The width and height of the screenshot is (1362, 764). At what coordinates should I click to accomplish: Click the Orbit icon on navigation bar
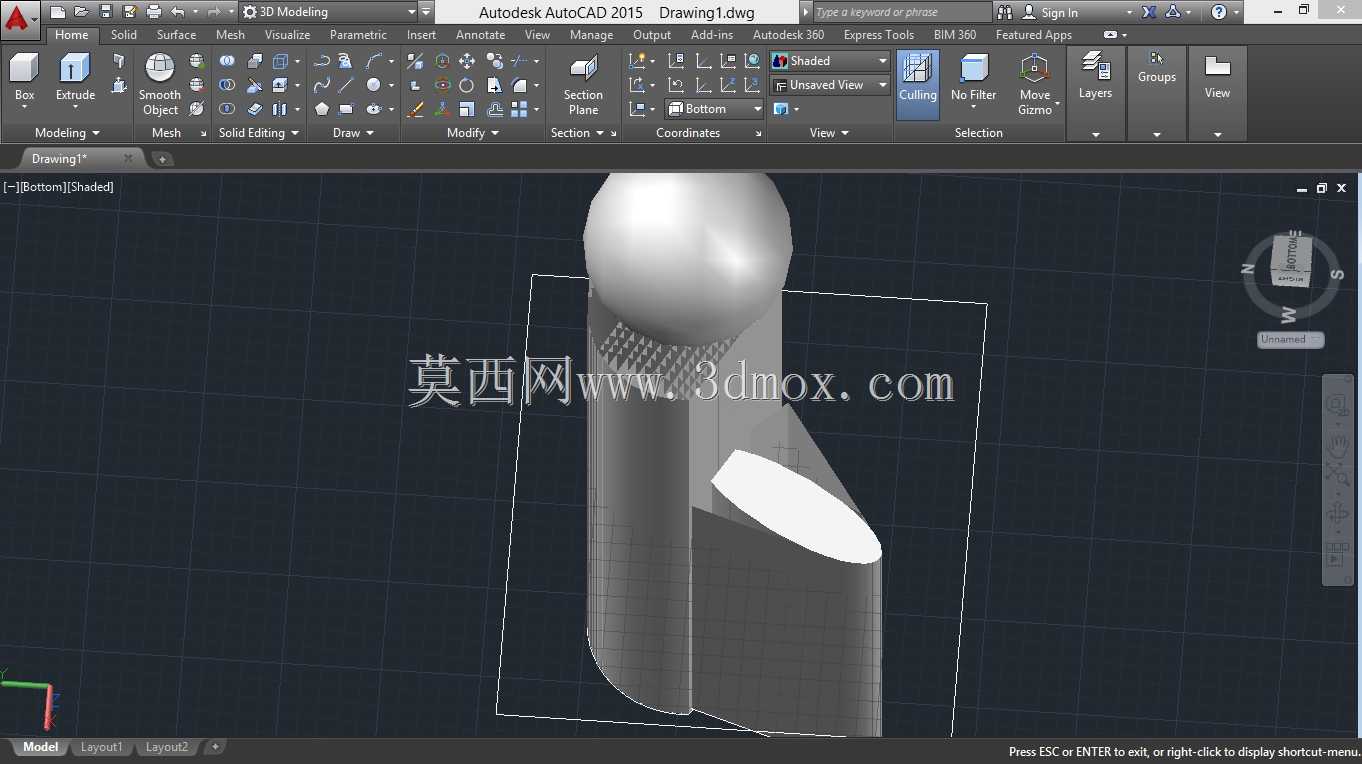coord(1338,514)
